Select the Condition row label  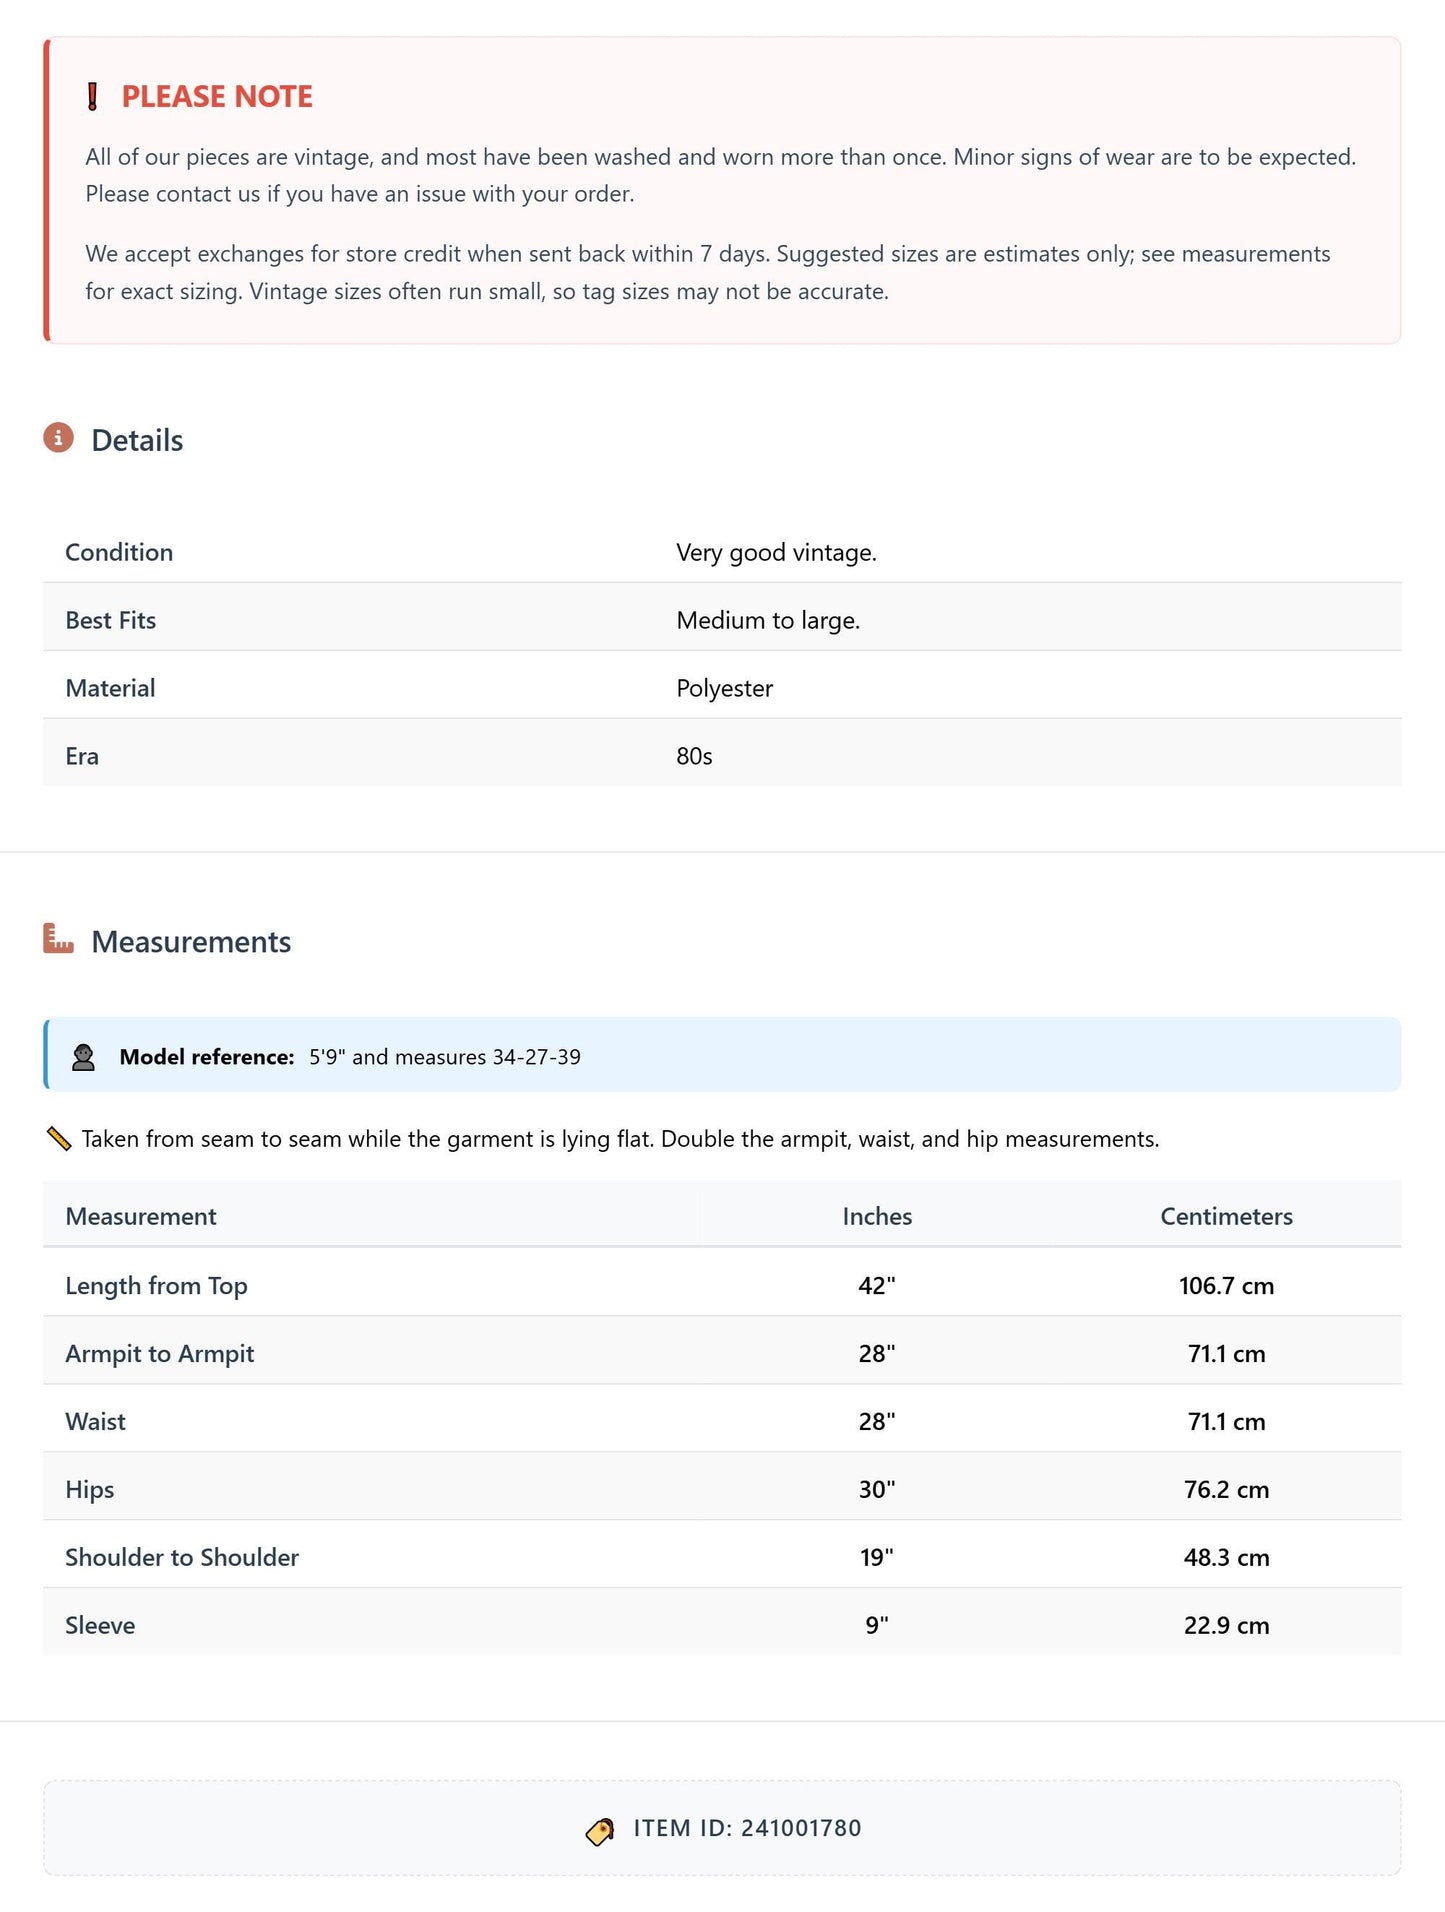click(119, 552)
